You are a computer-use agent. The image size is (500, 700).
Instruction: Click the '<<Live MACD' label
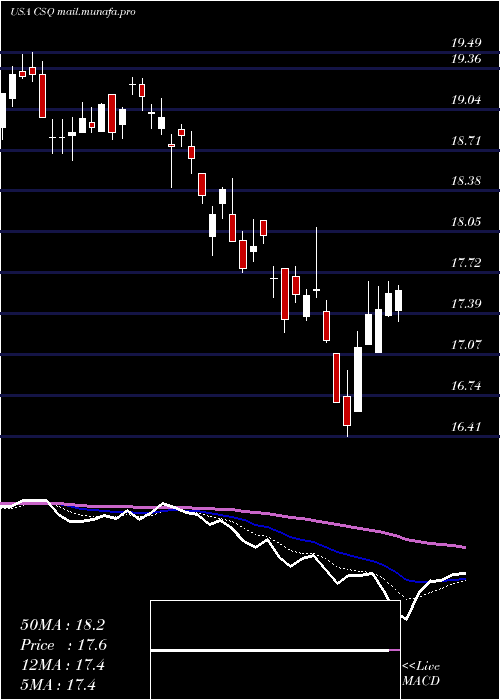coord(421,673)
